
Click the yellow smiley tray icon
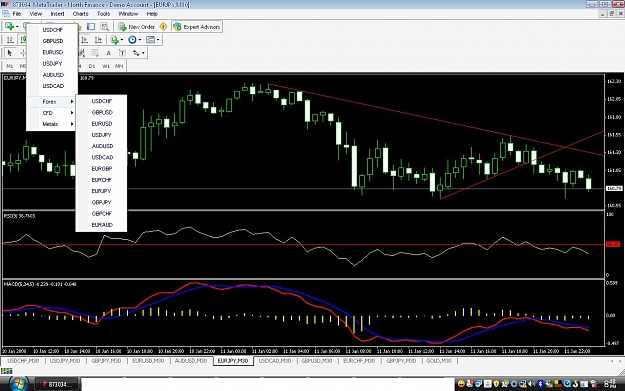tap(461, 384)
